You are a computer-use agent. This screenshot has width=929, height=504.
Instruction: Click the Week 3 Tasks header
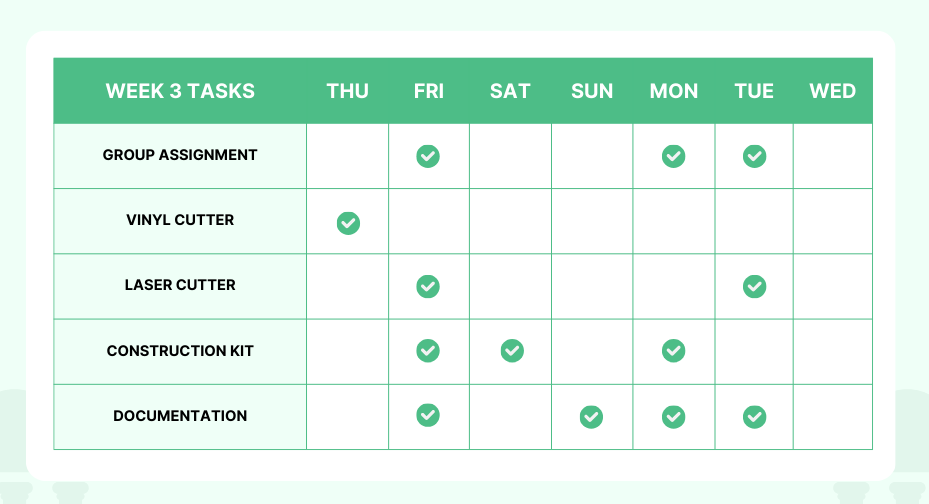180,91
